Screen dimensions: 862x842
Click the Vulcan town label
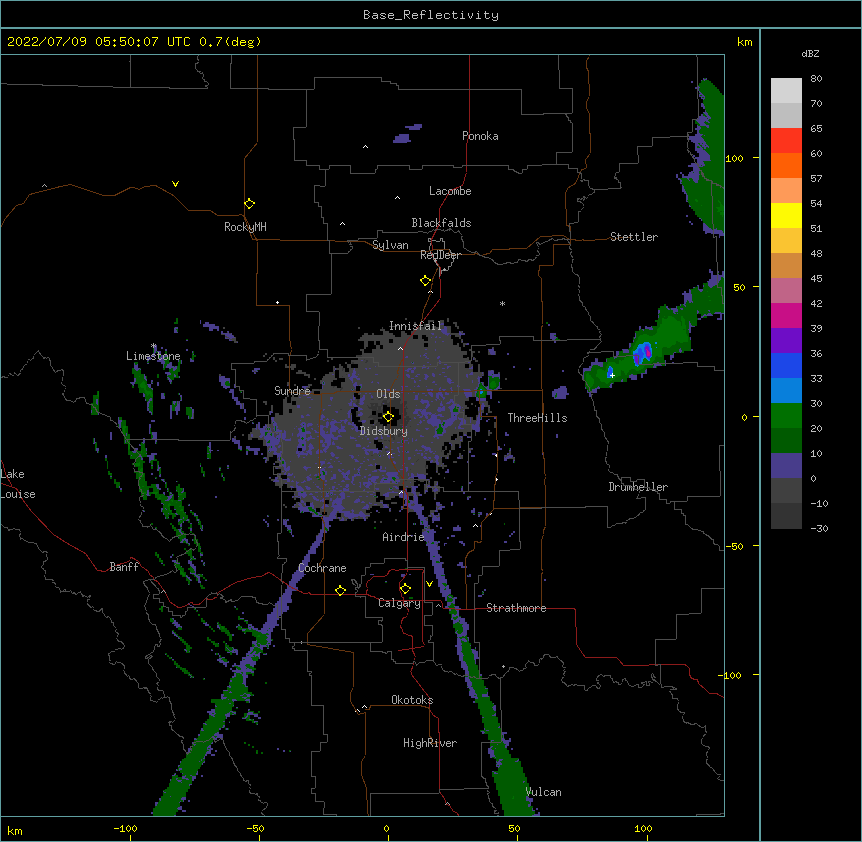[543, 792]
